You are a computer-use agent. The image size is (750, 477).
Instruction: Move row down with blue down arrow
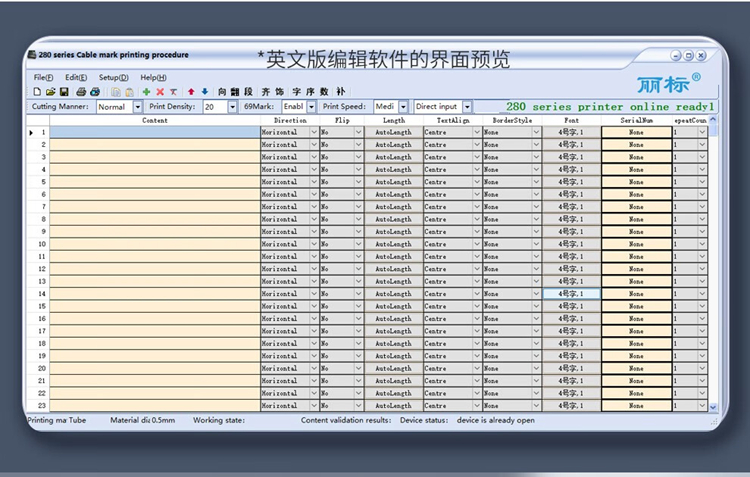pyautogui.click(x=204, y=91)
